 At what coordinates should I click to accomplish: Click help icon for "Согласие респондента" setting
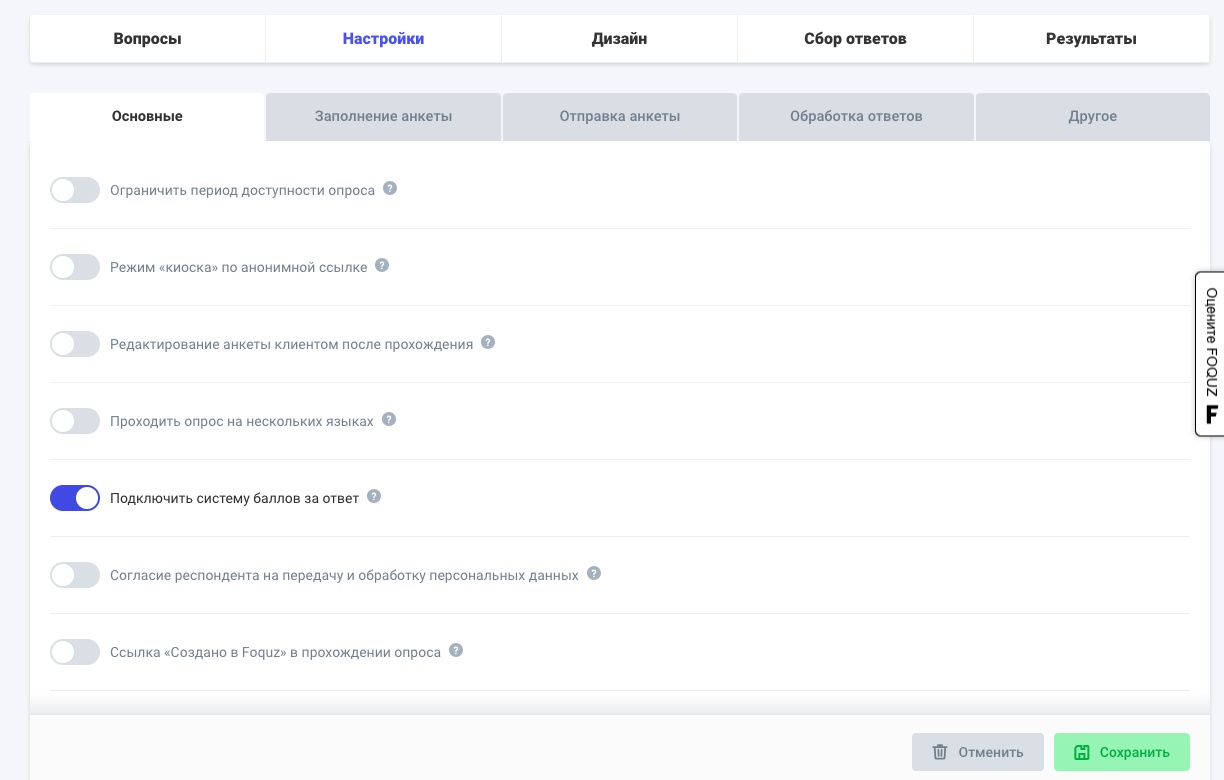[594, 574]
